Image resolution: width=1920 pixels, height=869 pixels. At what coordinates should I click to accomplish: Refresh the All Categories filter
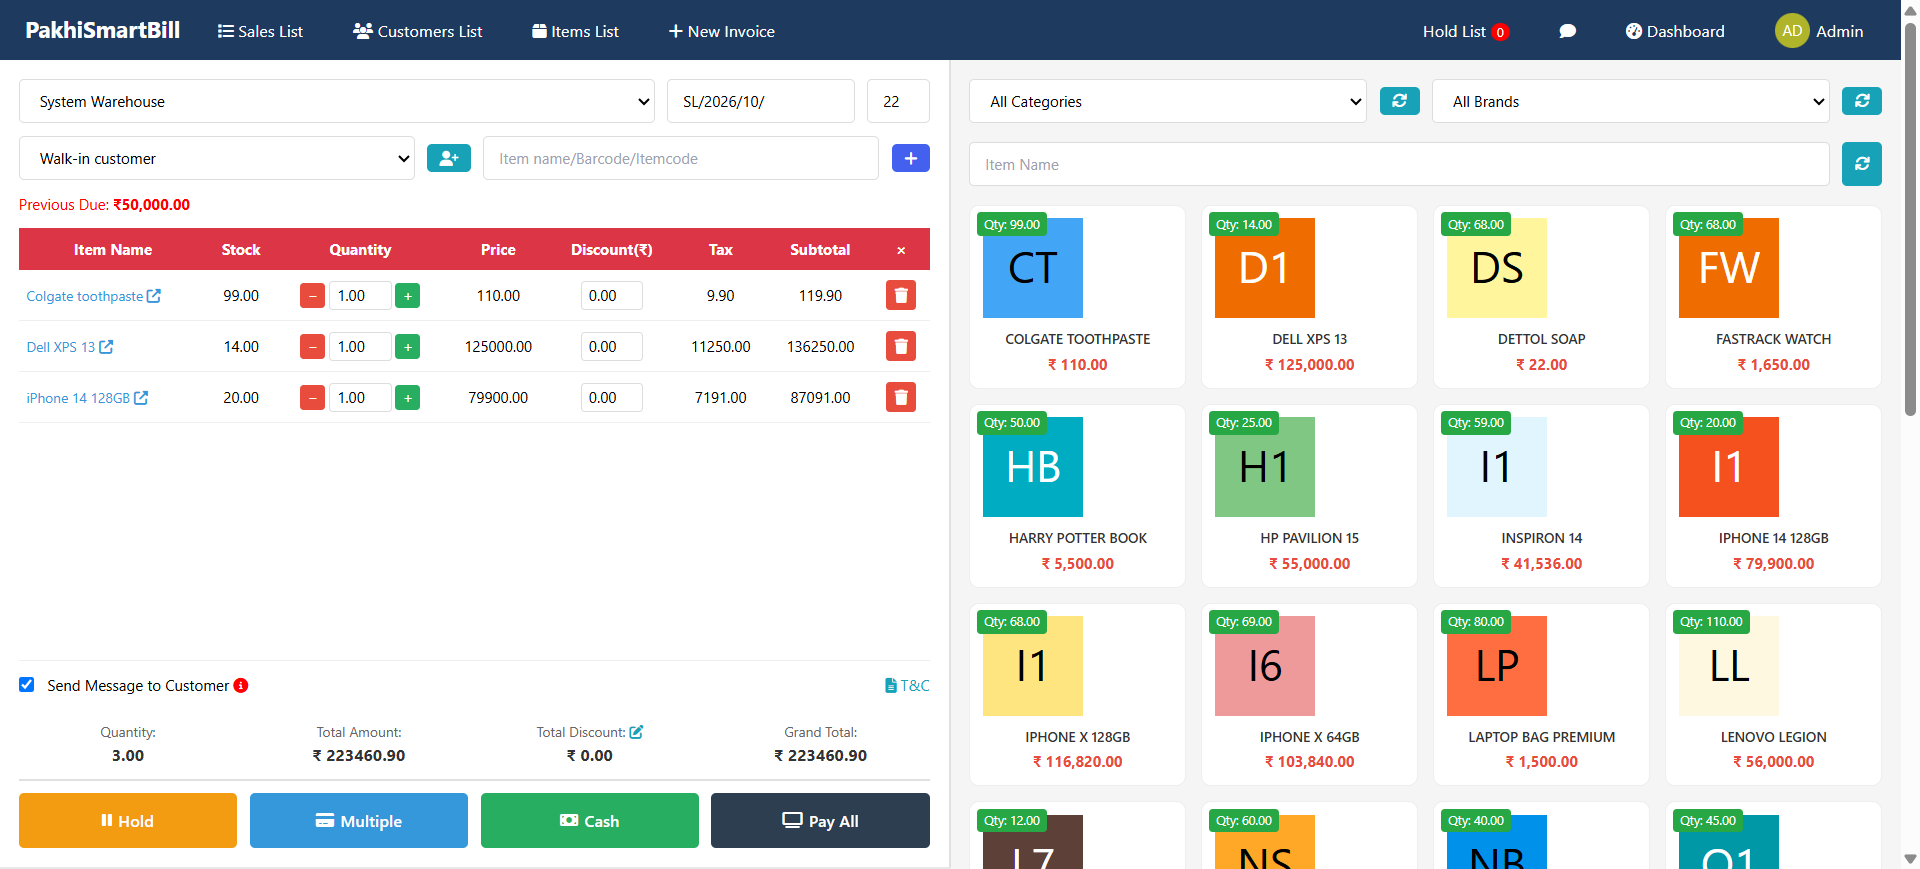(x=1400, y=101)
